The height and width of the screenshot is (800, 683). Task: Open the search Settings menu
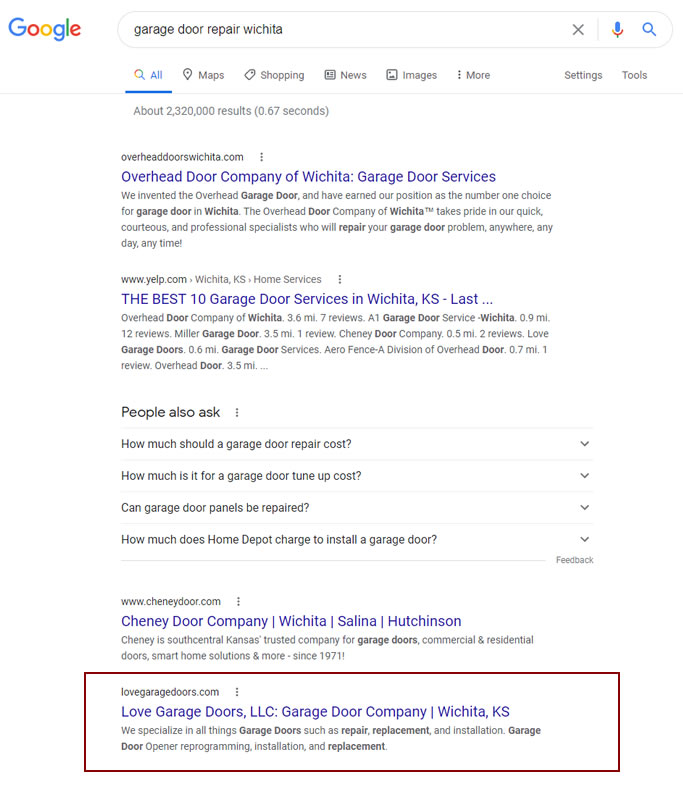[x=583, y=75]
